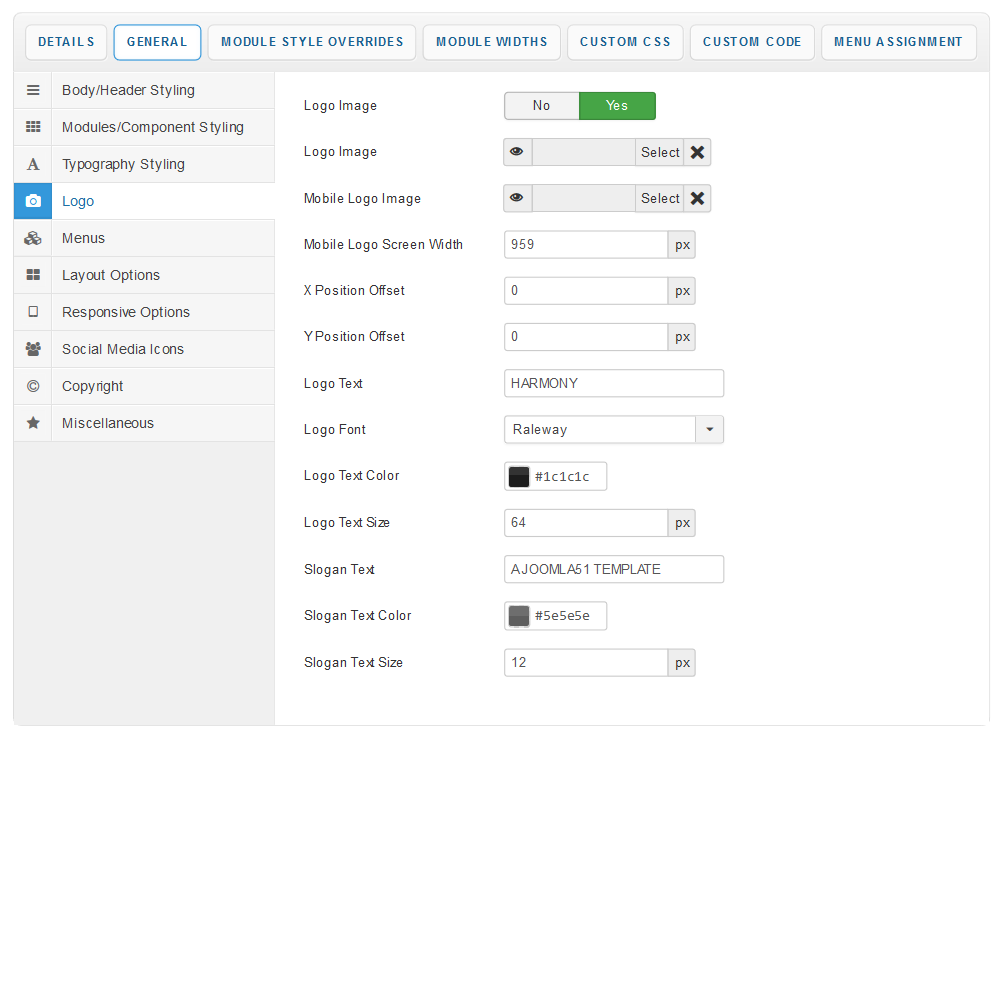This screenshot has width=1005, height=1005.
Task: Open the Logo Text Color swatch
Action: pos(519,477)
